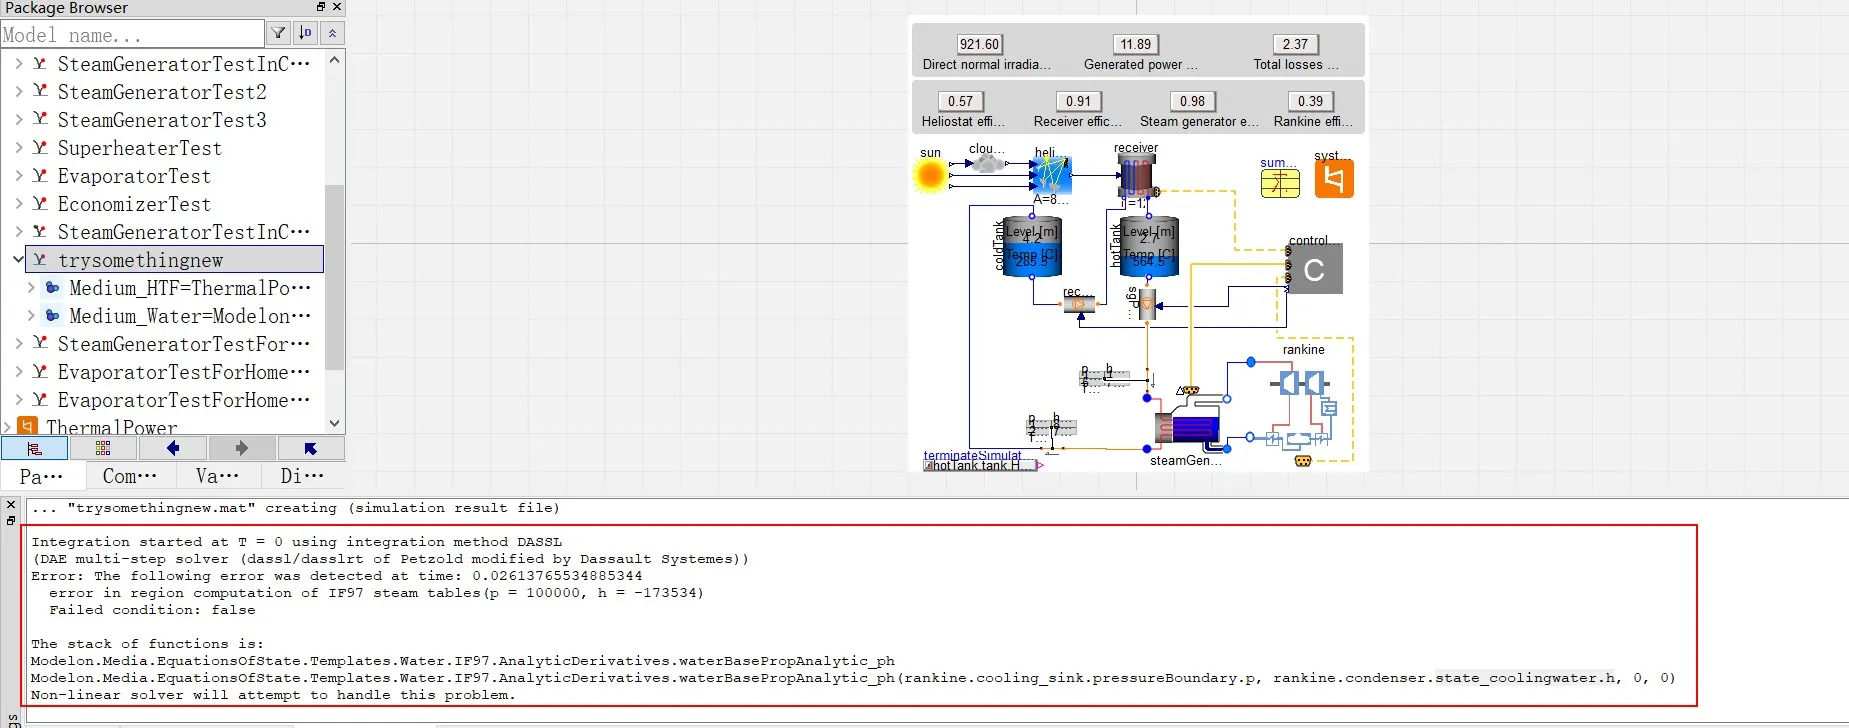Open the Di… tab at panel bottom

302,476
